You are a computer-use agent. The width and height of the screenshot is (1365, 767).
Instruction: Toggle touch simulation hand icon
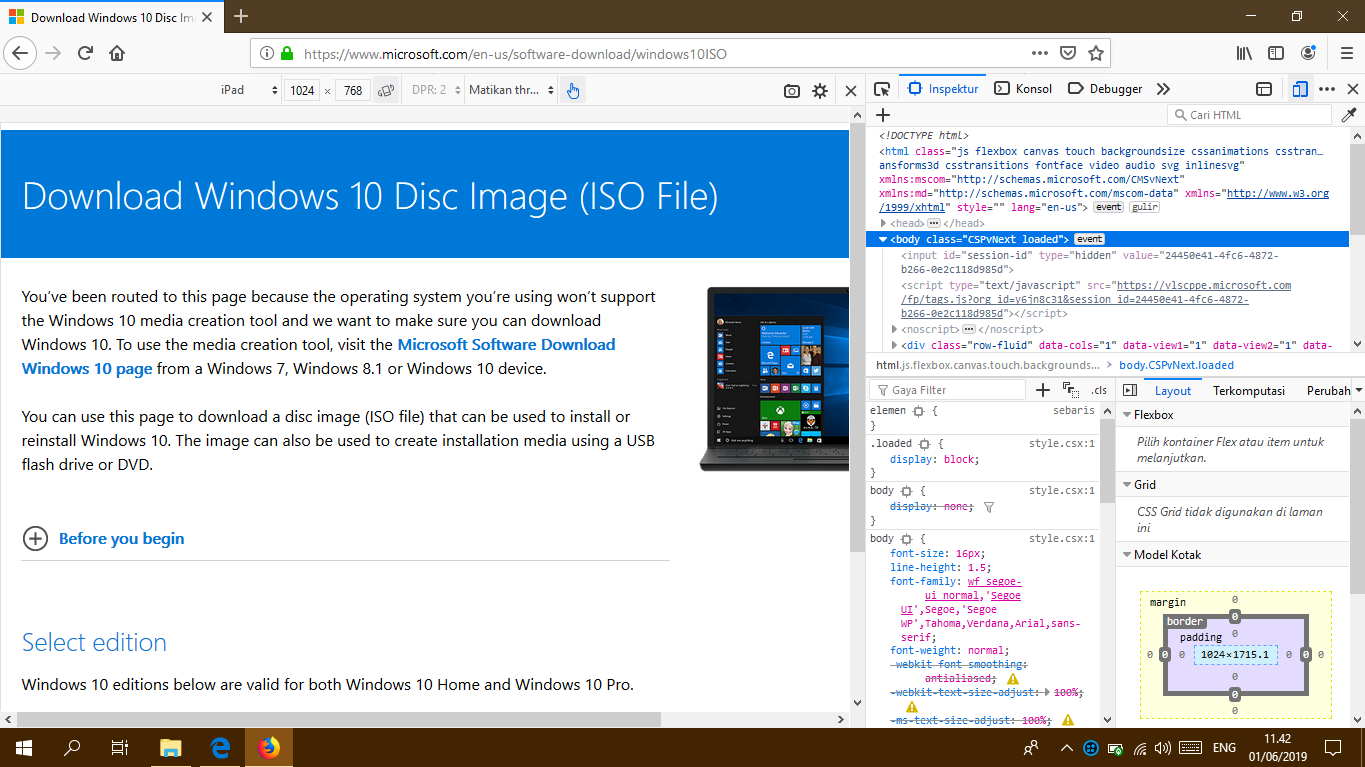[572, 90]
